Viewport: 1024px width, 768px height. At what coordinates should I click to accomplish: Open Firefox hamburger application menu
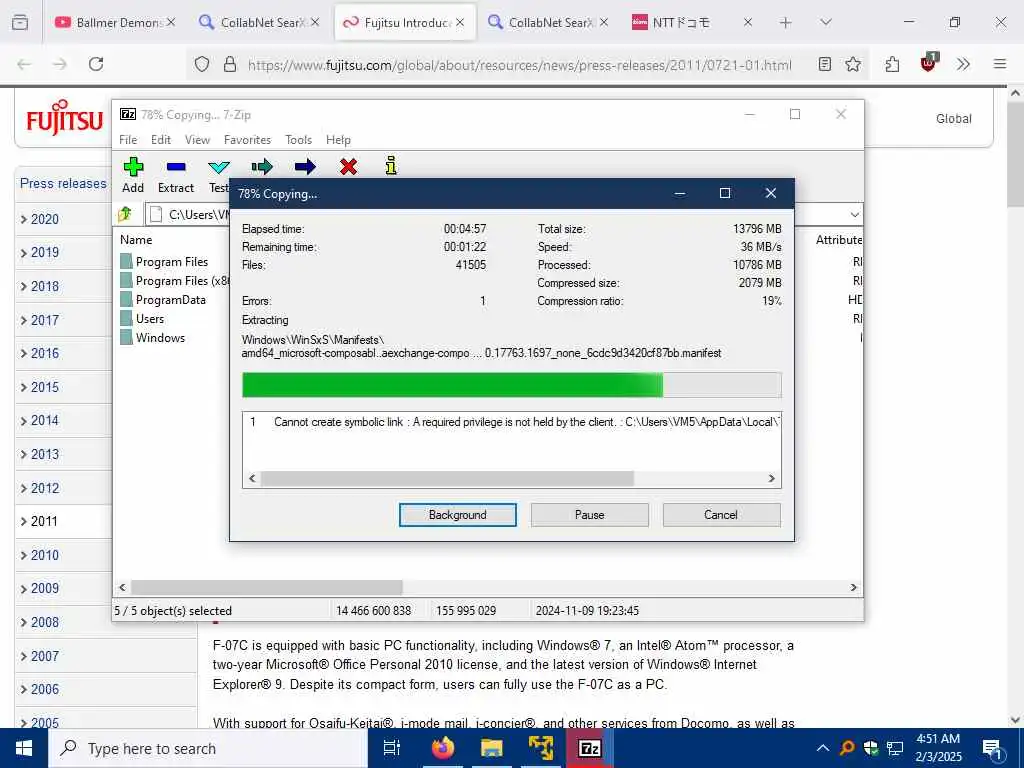999,64
